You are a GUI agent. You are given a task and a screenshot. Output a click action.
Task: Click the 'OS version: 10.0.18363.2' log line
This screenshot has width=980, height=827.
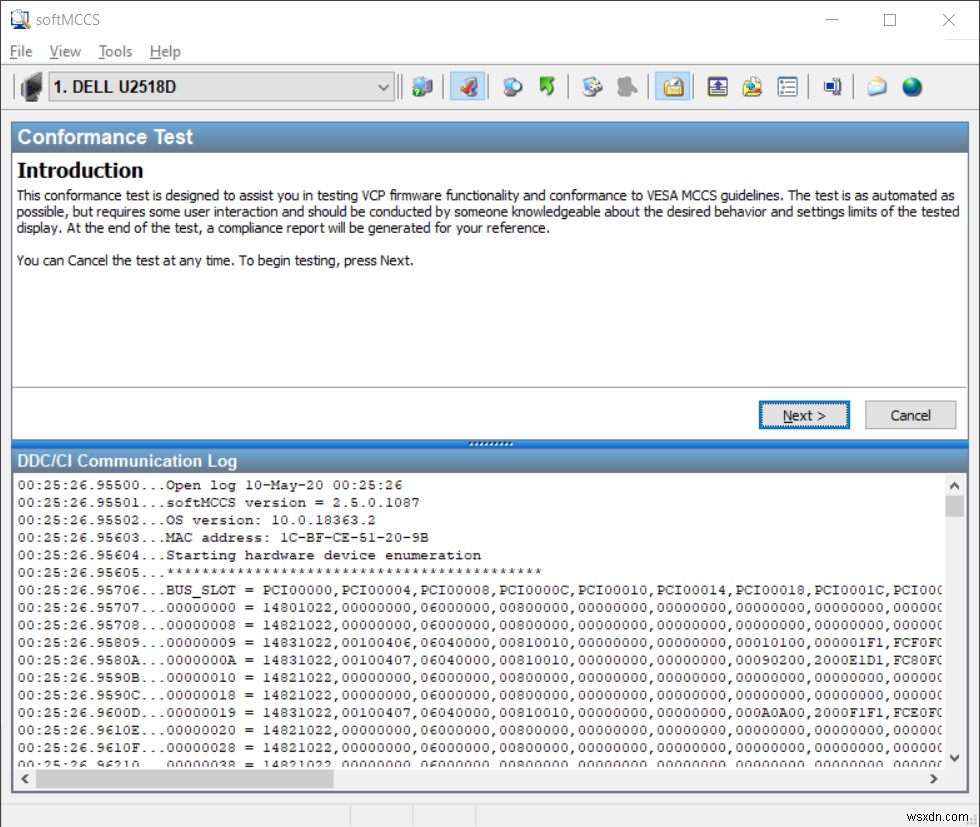coord(197,520)
